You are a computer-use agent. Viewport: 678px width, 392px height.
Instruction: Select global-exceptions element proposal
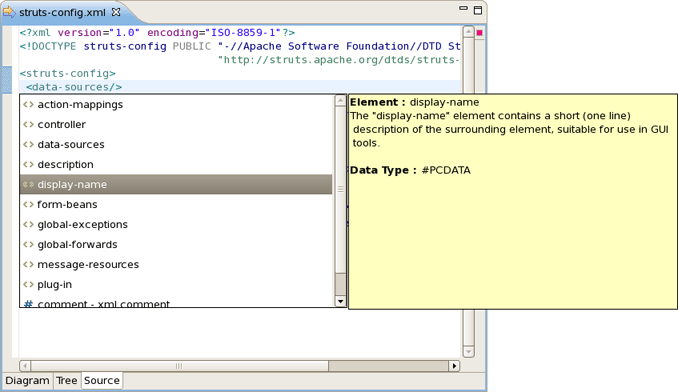(x=176, y=224)
